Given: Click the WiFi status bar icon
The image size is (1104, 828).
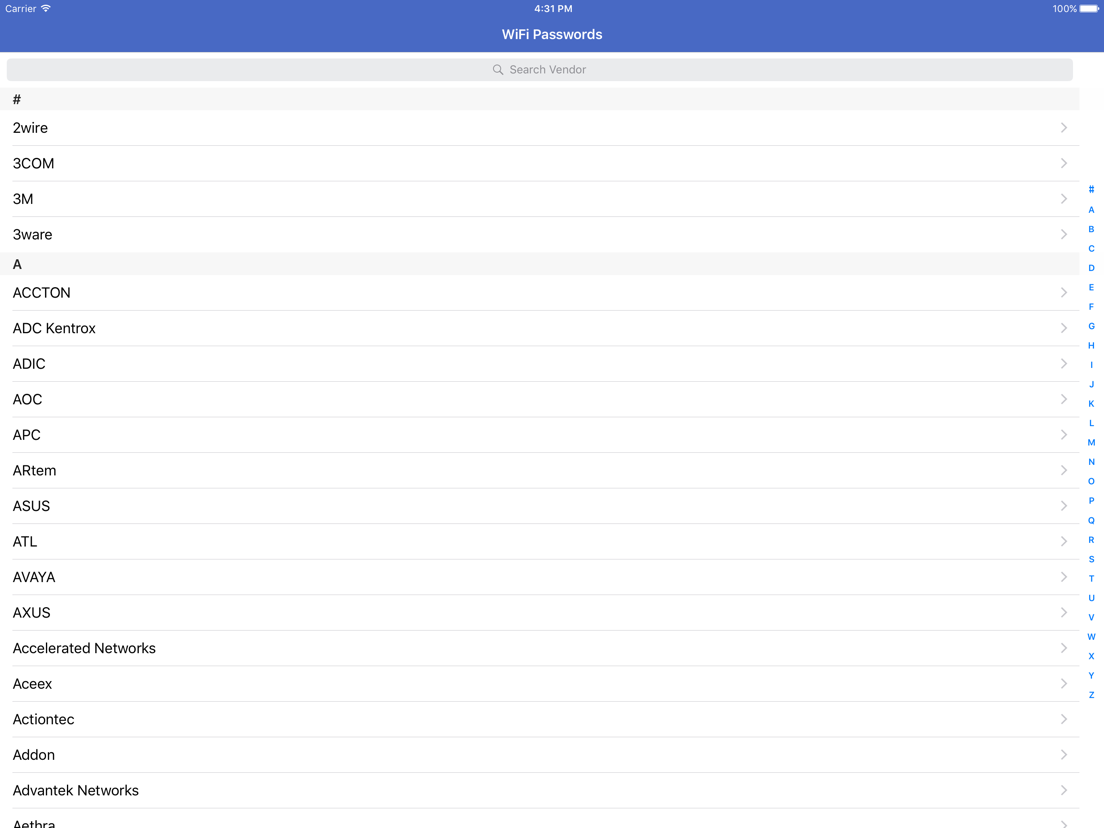Looking at the screenshot, I should coord(46,8).
